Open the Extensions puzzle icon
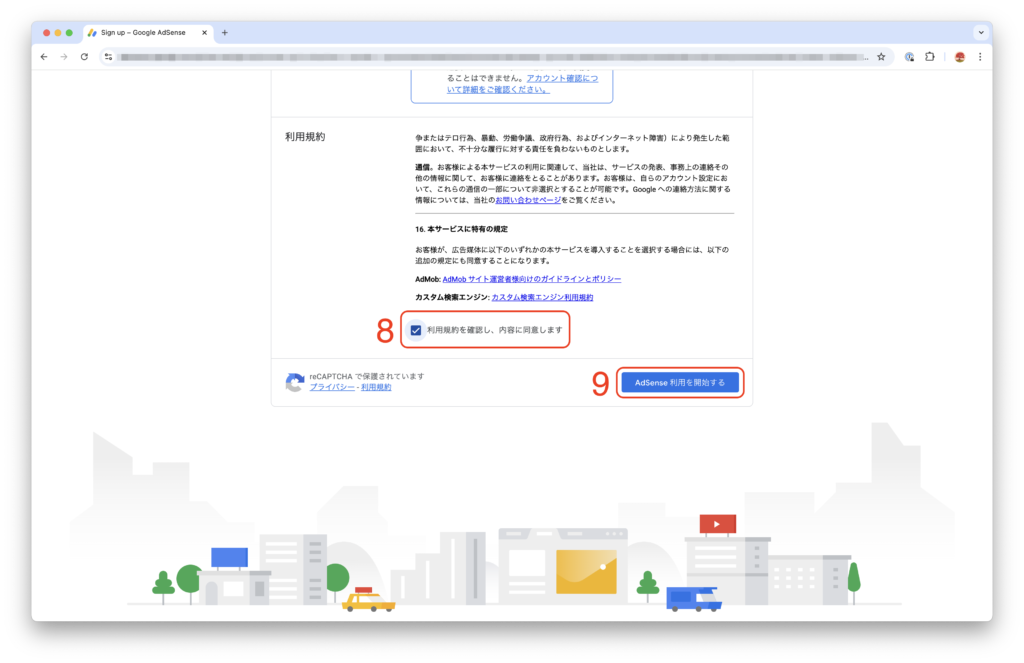 point(929,57)
